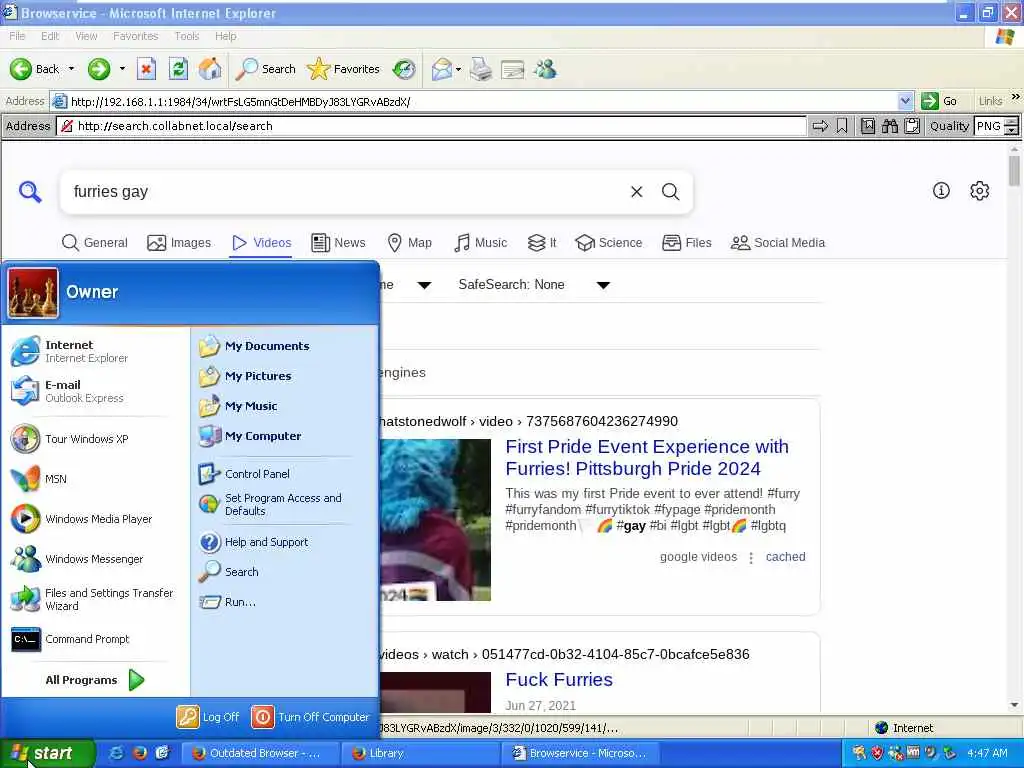
Task: Click the page vertical scrollbar down arrow
Action: [x=1014, y=705]
